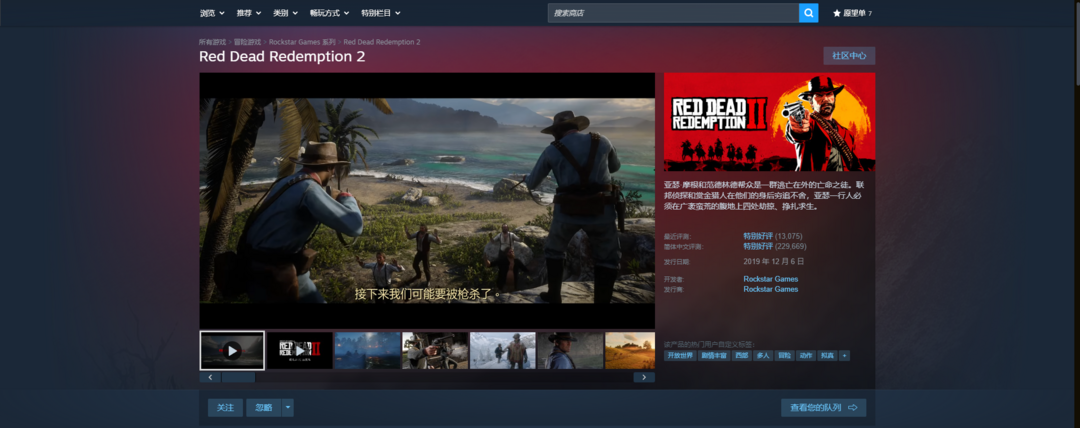Click the 关注 follow button
The height and width of the screenshot is (428, 1080).
click(x=225, y=407)
